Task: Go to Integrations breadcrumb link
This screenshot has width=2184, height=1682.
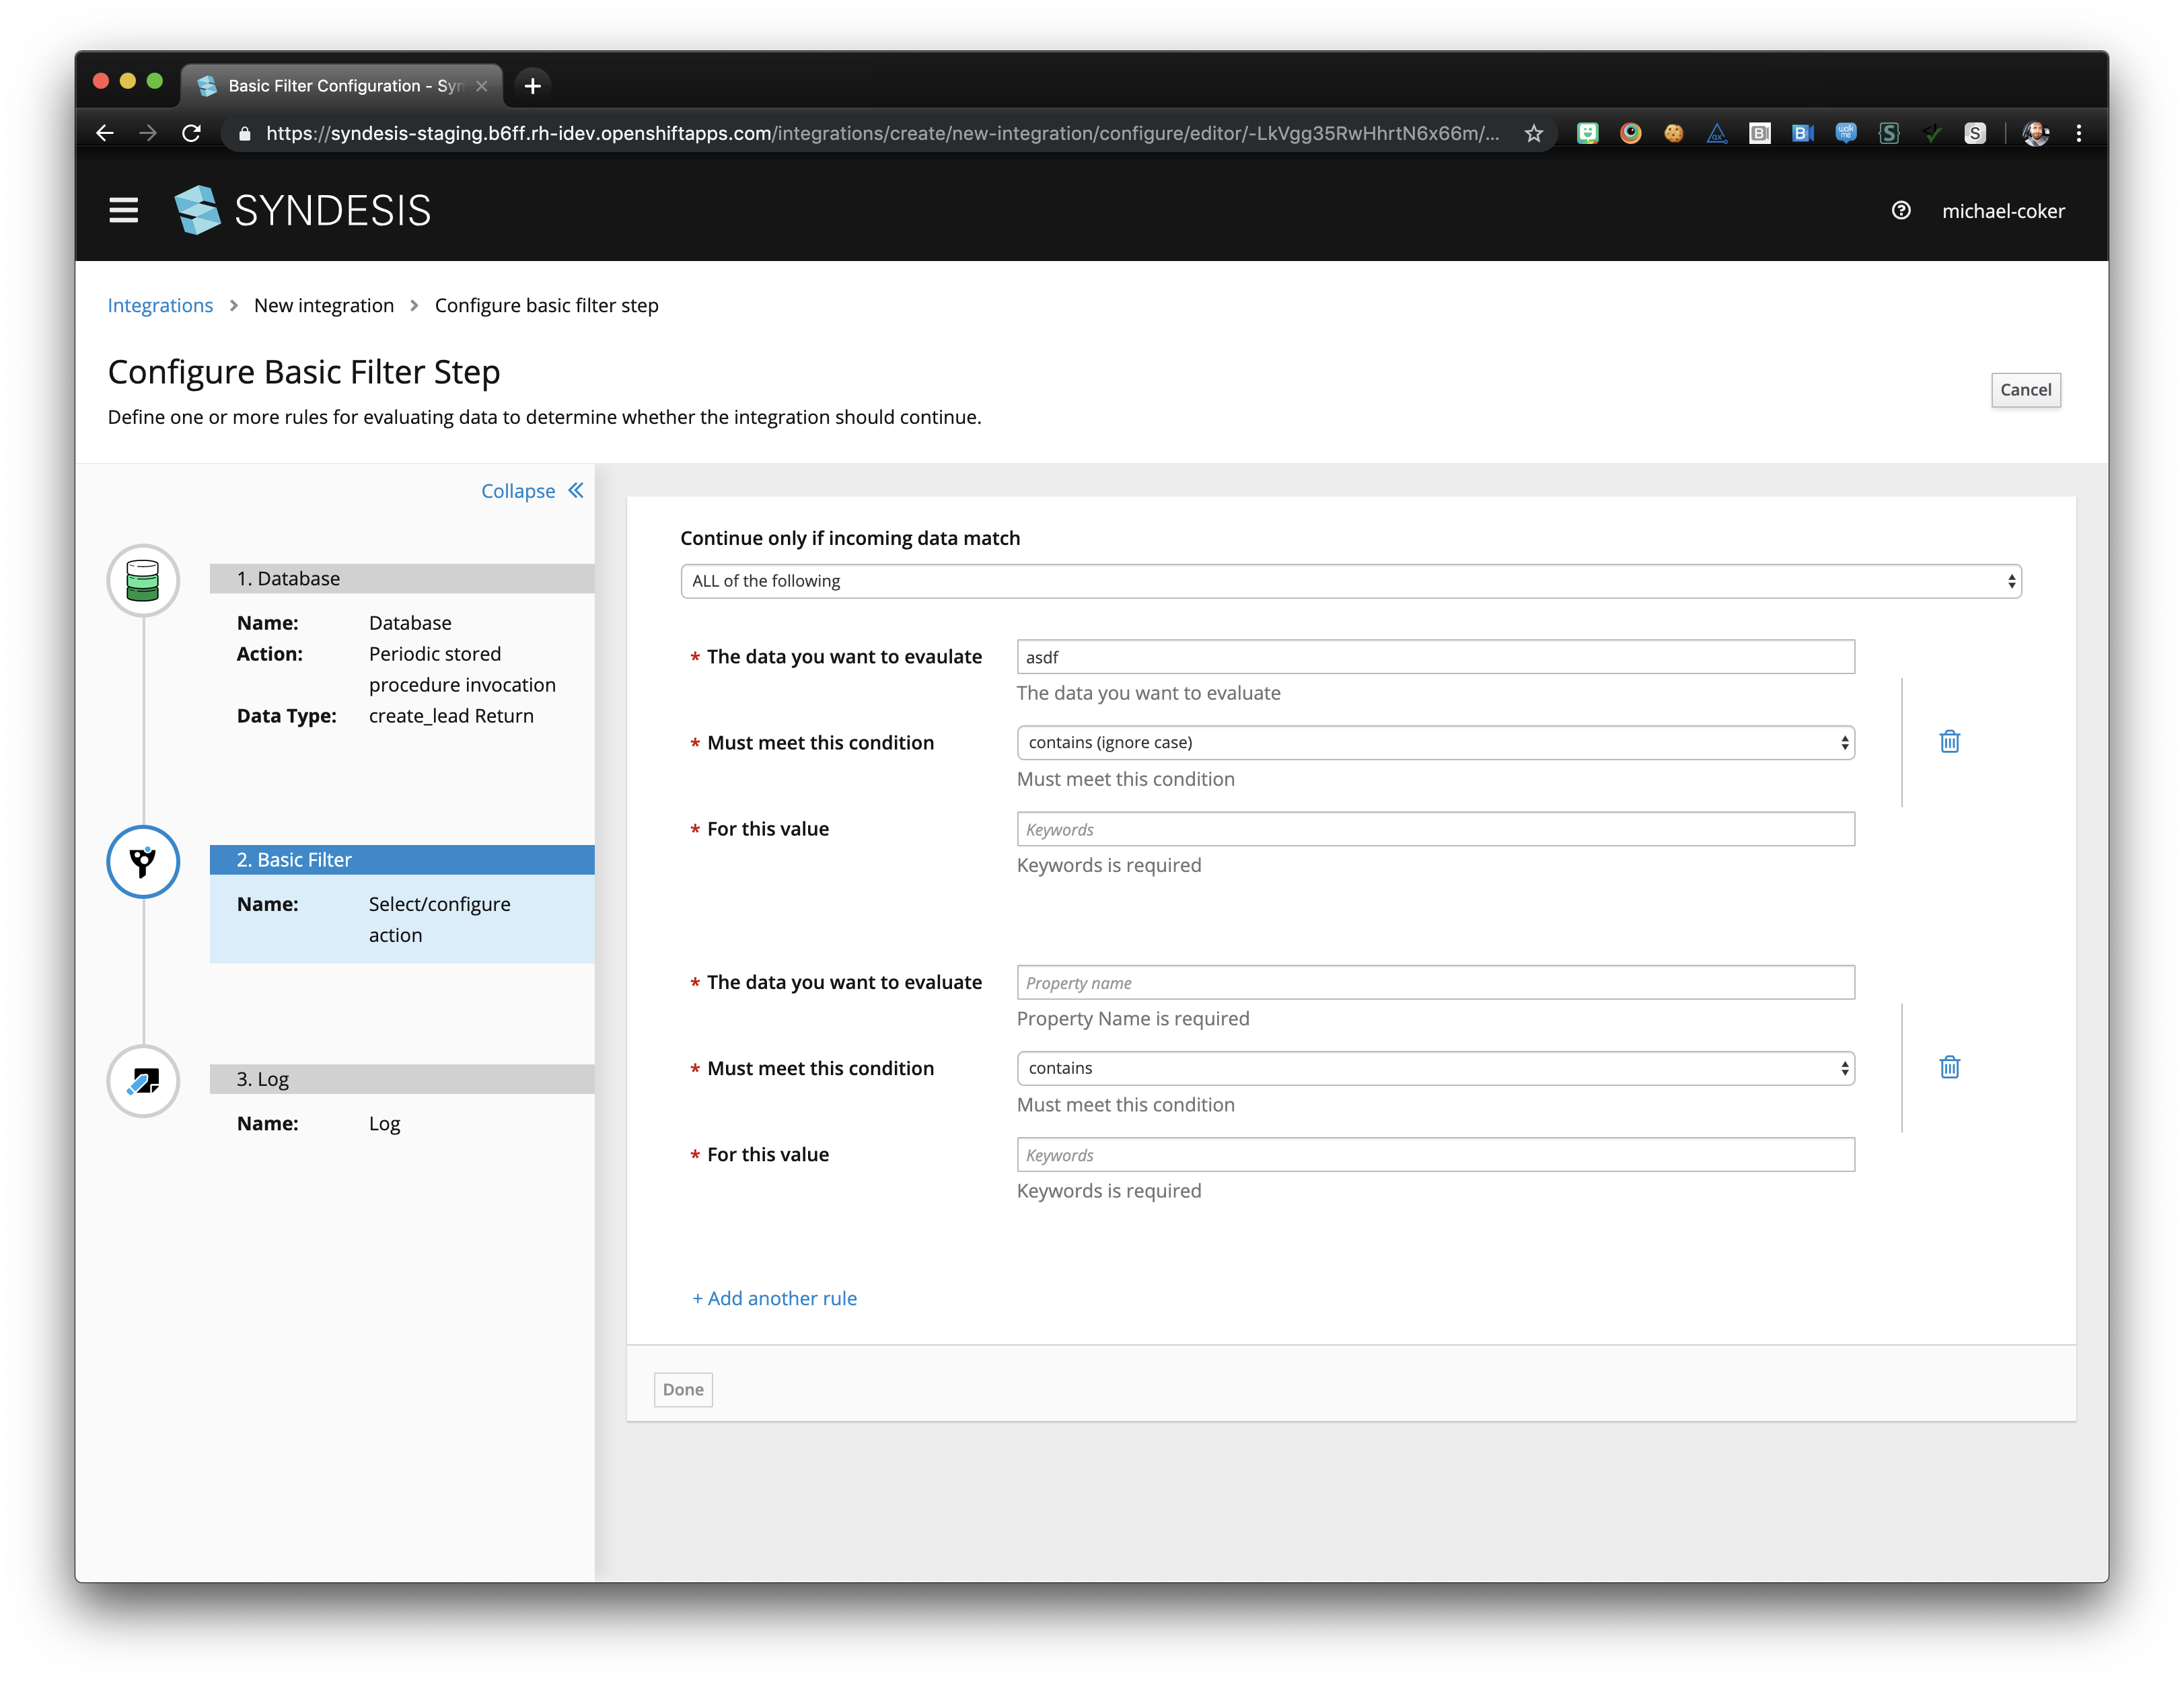Action: click(x=160, y=305)
